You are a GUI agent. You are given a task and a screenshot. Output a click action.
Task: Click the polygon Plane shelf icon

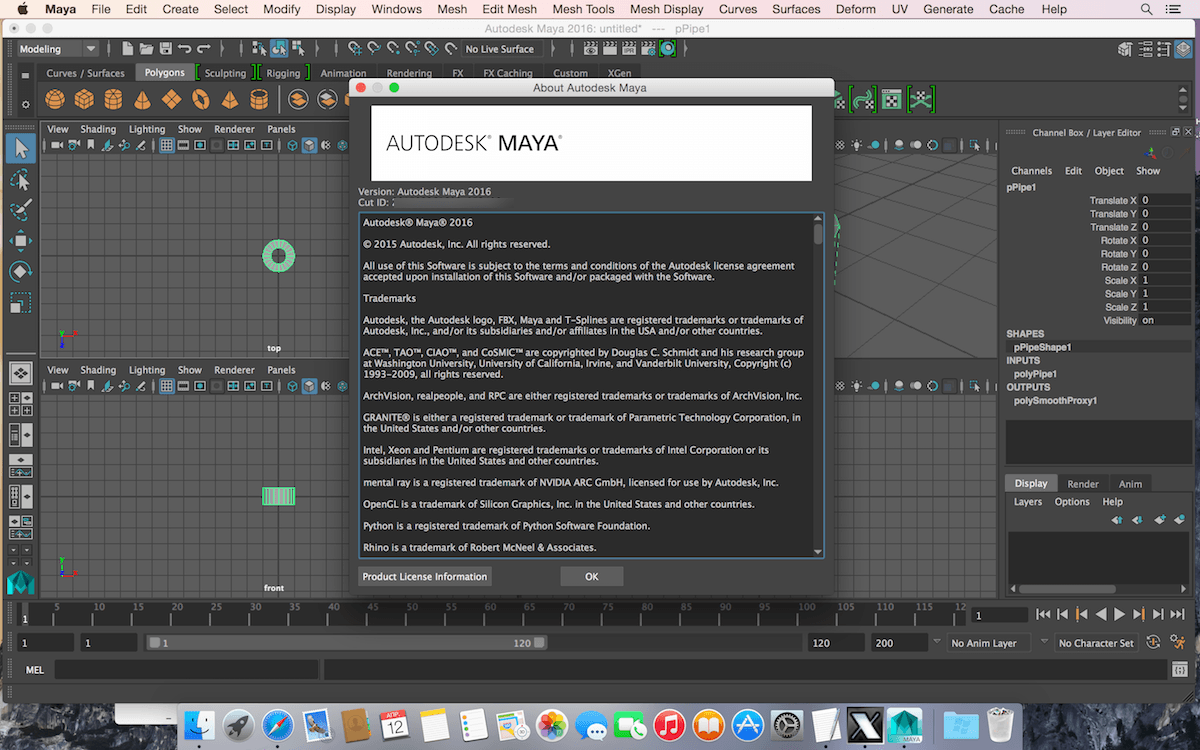171,99
